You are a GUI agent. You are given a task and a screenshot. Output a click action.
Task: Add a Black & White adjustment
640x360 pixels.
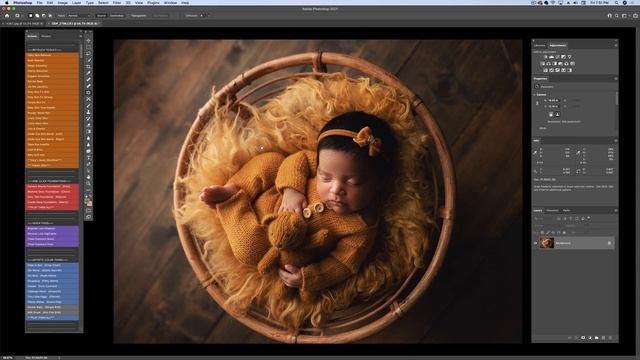pos(554,64)
